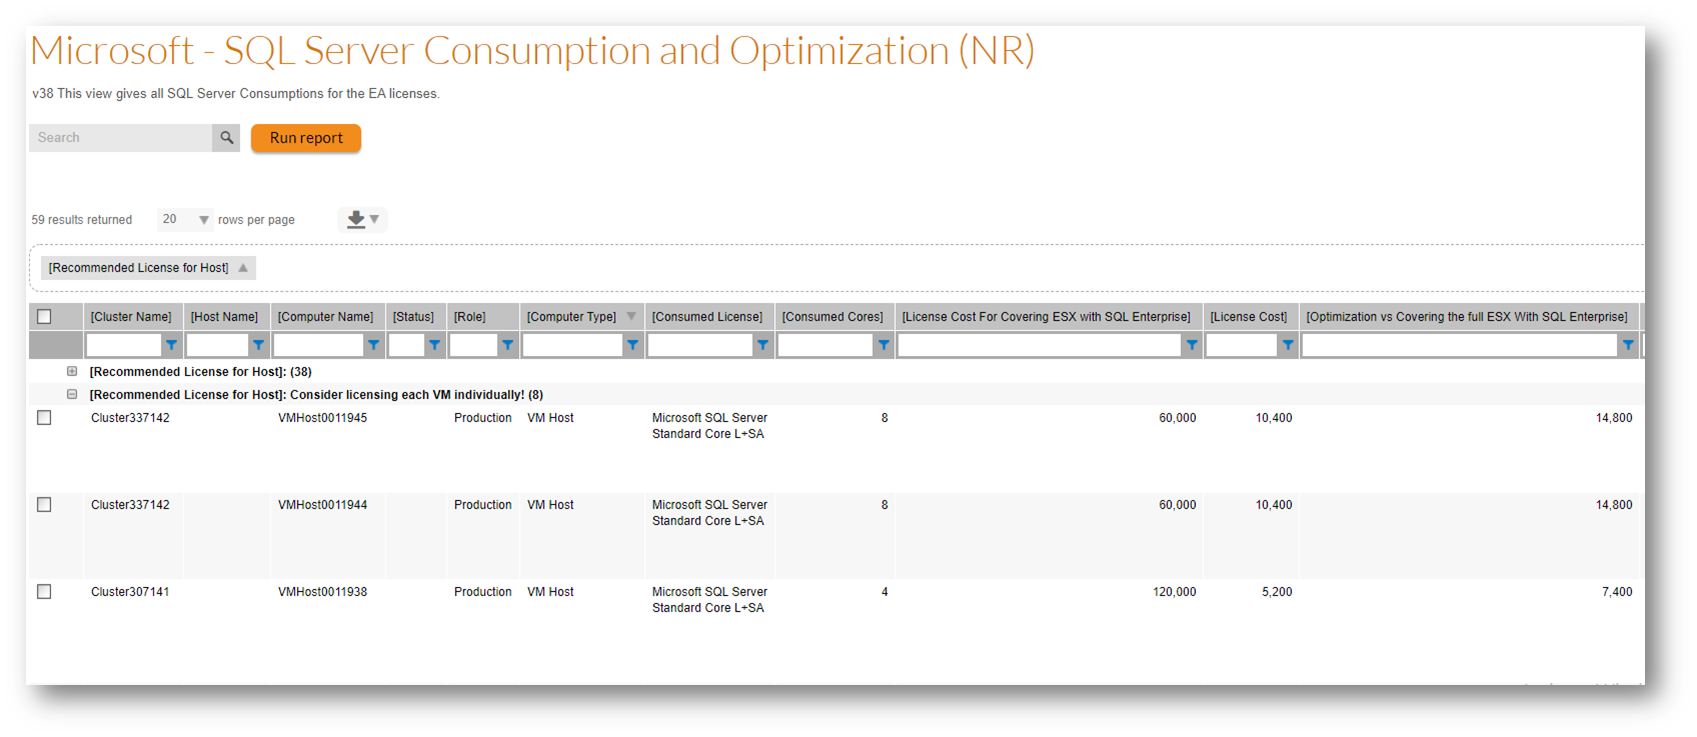Screen dimensions: 1697x737
Task: Click the License Cost column filter icon
Action: point(1287,345)
